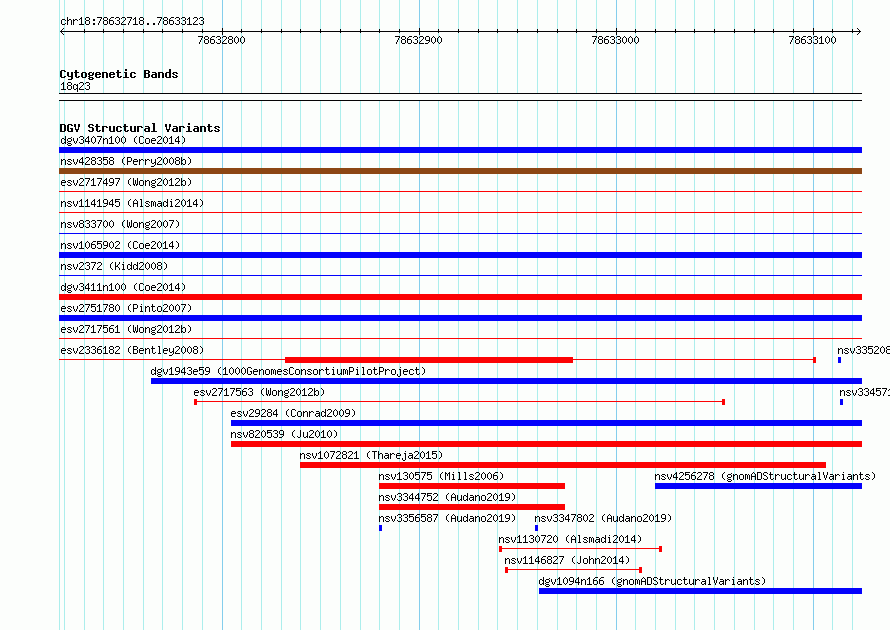Open variant dgv1943e59 (1000GenomesConsortiumPilotProject) label
Image resolution: width=890 pixels, height=630 pixels.
click(288, 371)
